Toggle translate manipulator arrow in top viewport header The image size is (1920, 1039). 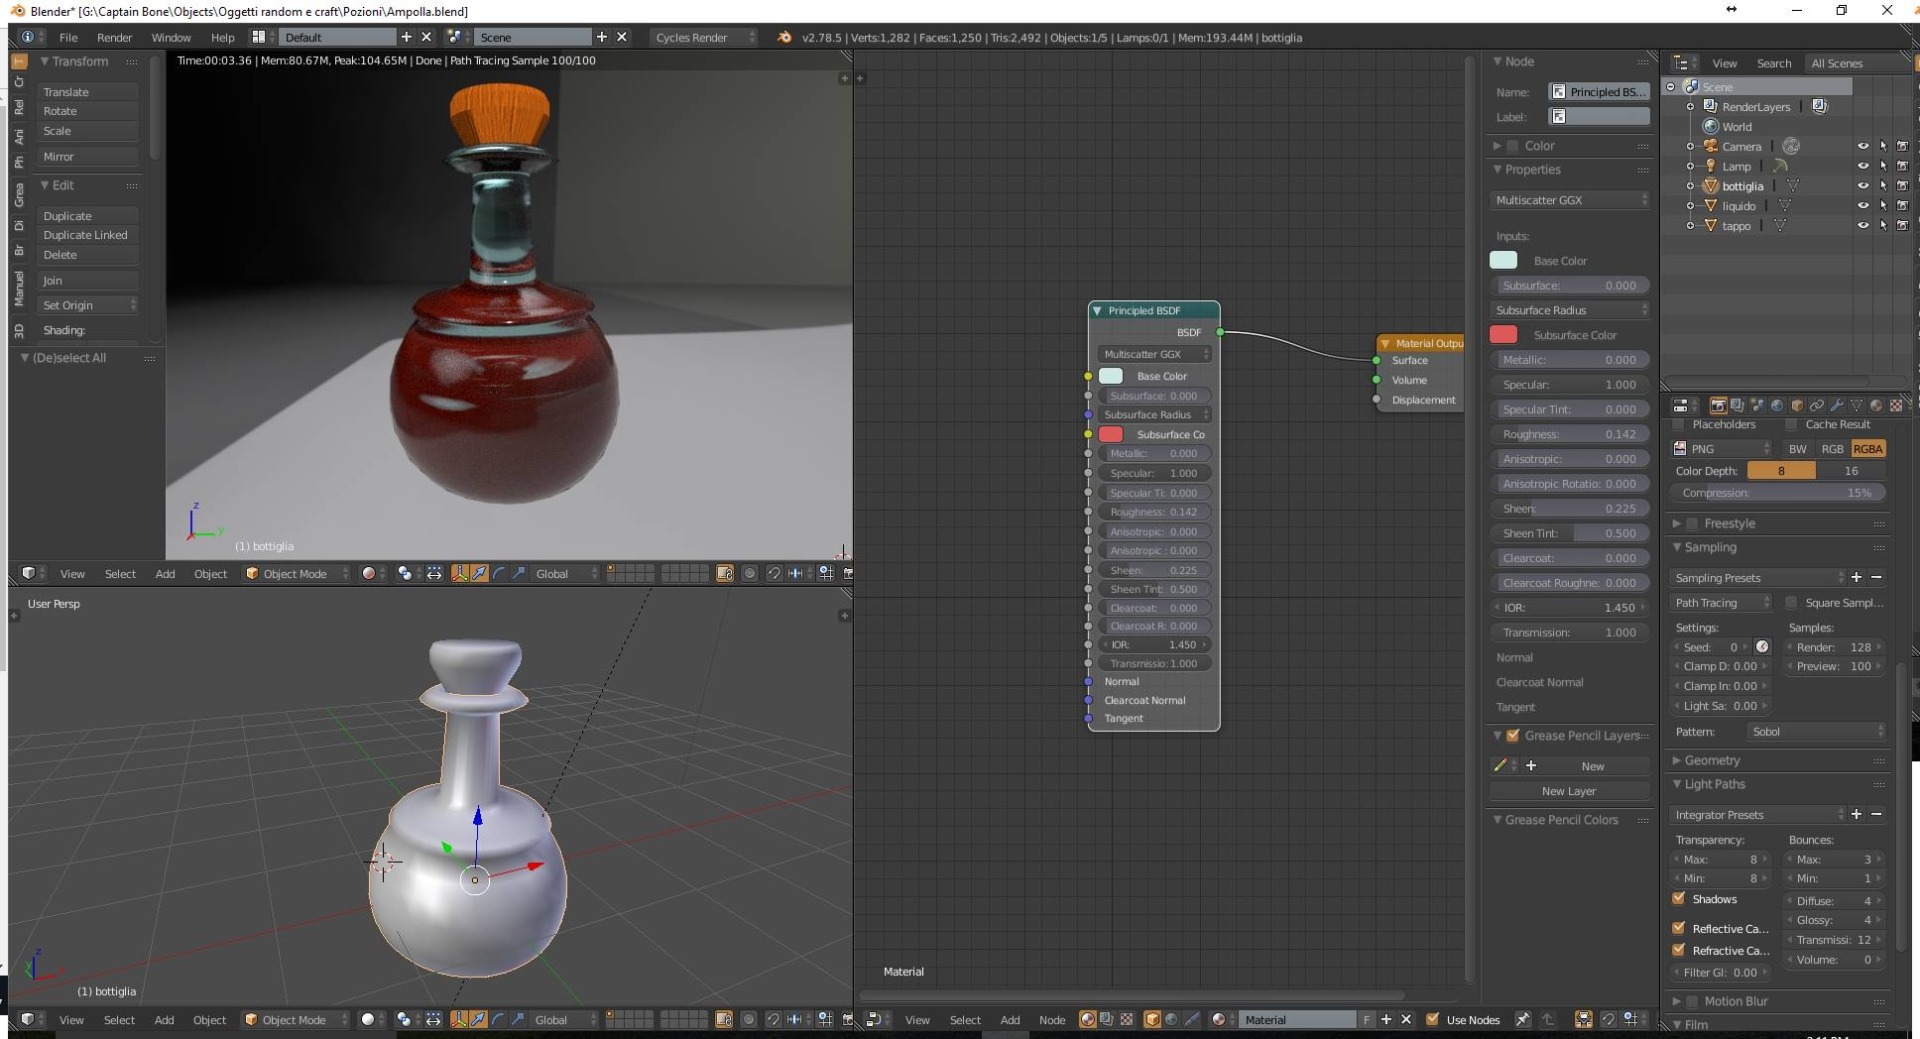tap(480, 573)
